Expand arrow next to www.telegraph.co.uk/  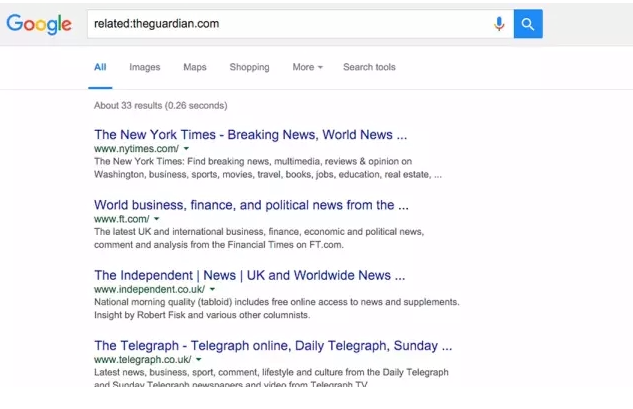(199, 359)
